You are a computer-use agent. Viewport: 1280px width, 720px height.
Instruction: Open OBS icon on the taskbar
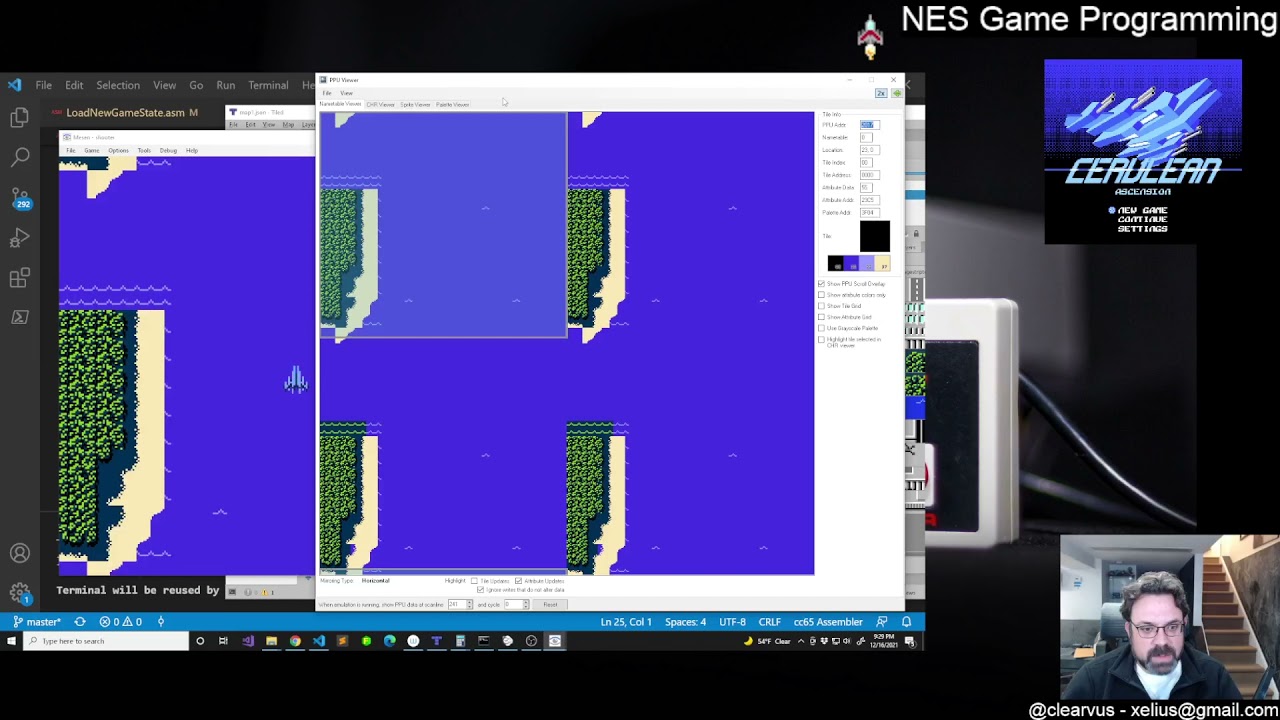pyautogui.click(x=531, y=641)
